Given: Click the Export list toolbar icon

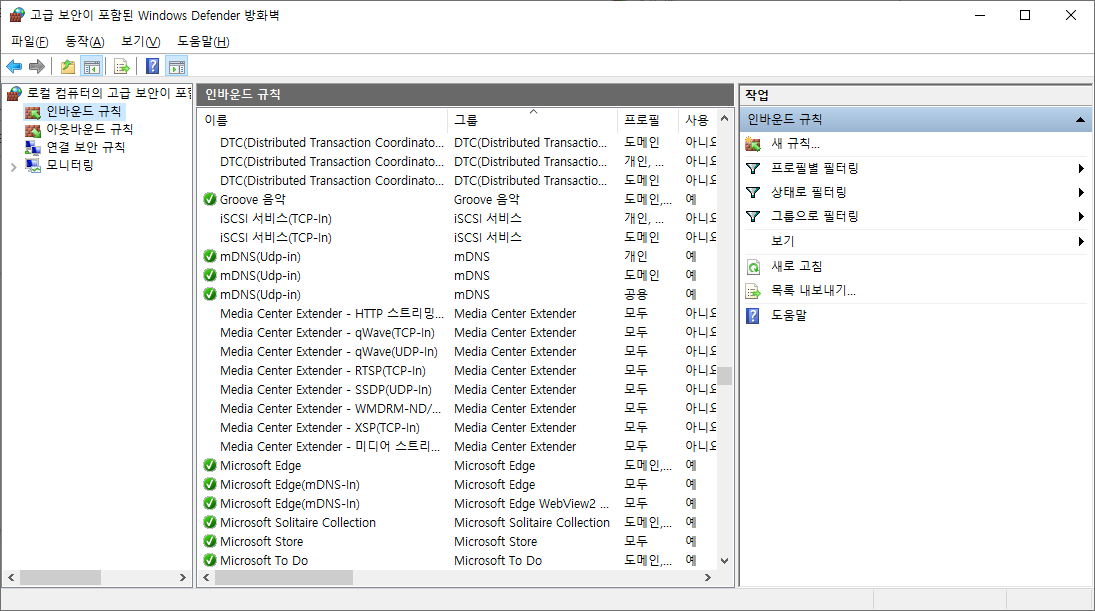Looking at the screenshot, I should (122, 66).
